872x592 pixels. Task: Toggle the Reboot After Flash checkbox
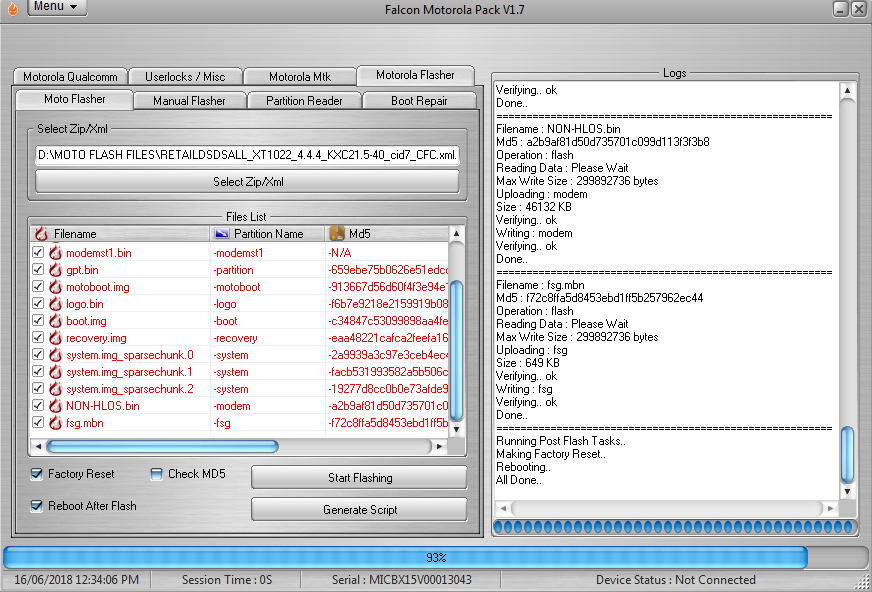click(x=37, y=506)
